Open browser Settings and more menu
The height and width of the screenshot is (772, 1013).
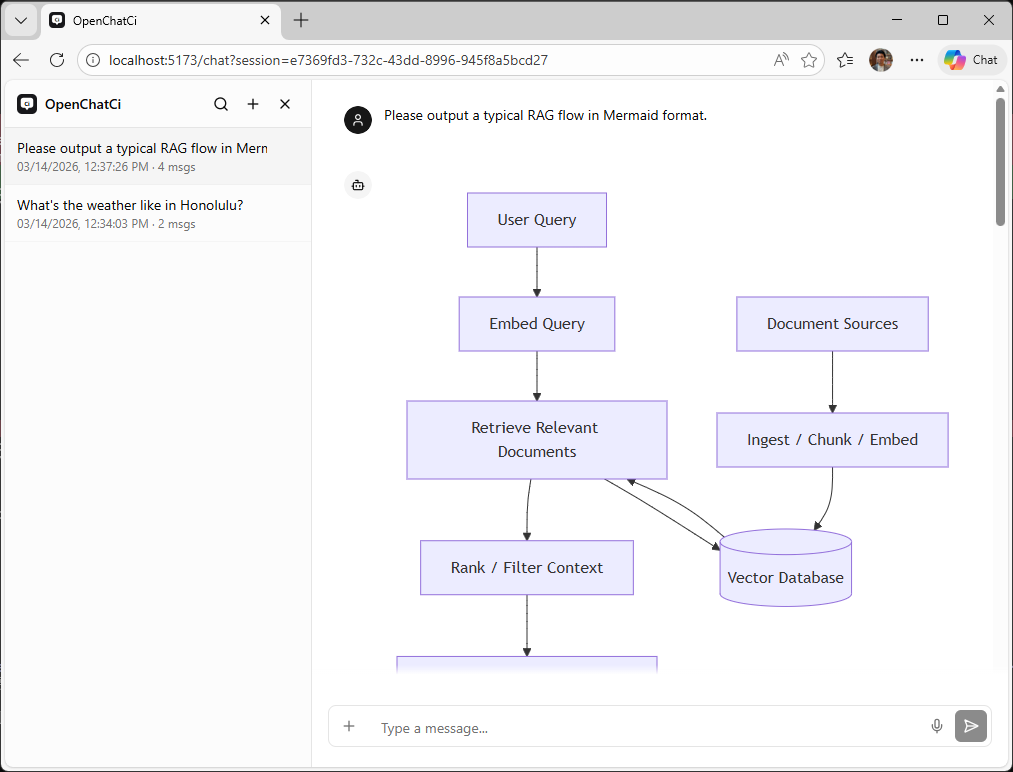pos(917,60)
